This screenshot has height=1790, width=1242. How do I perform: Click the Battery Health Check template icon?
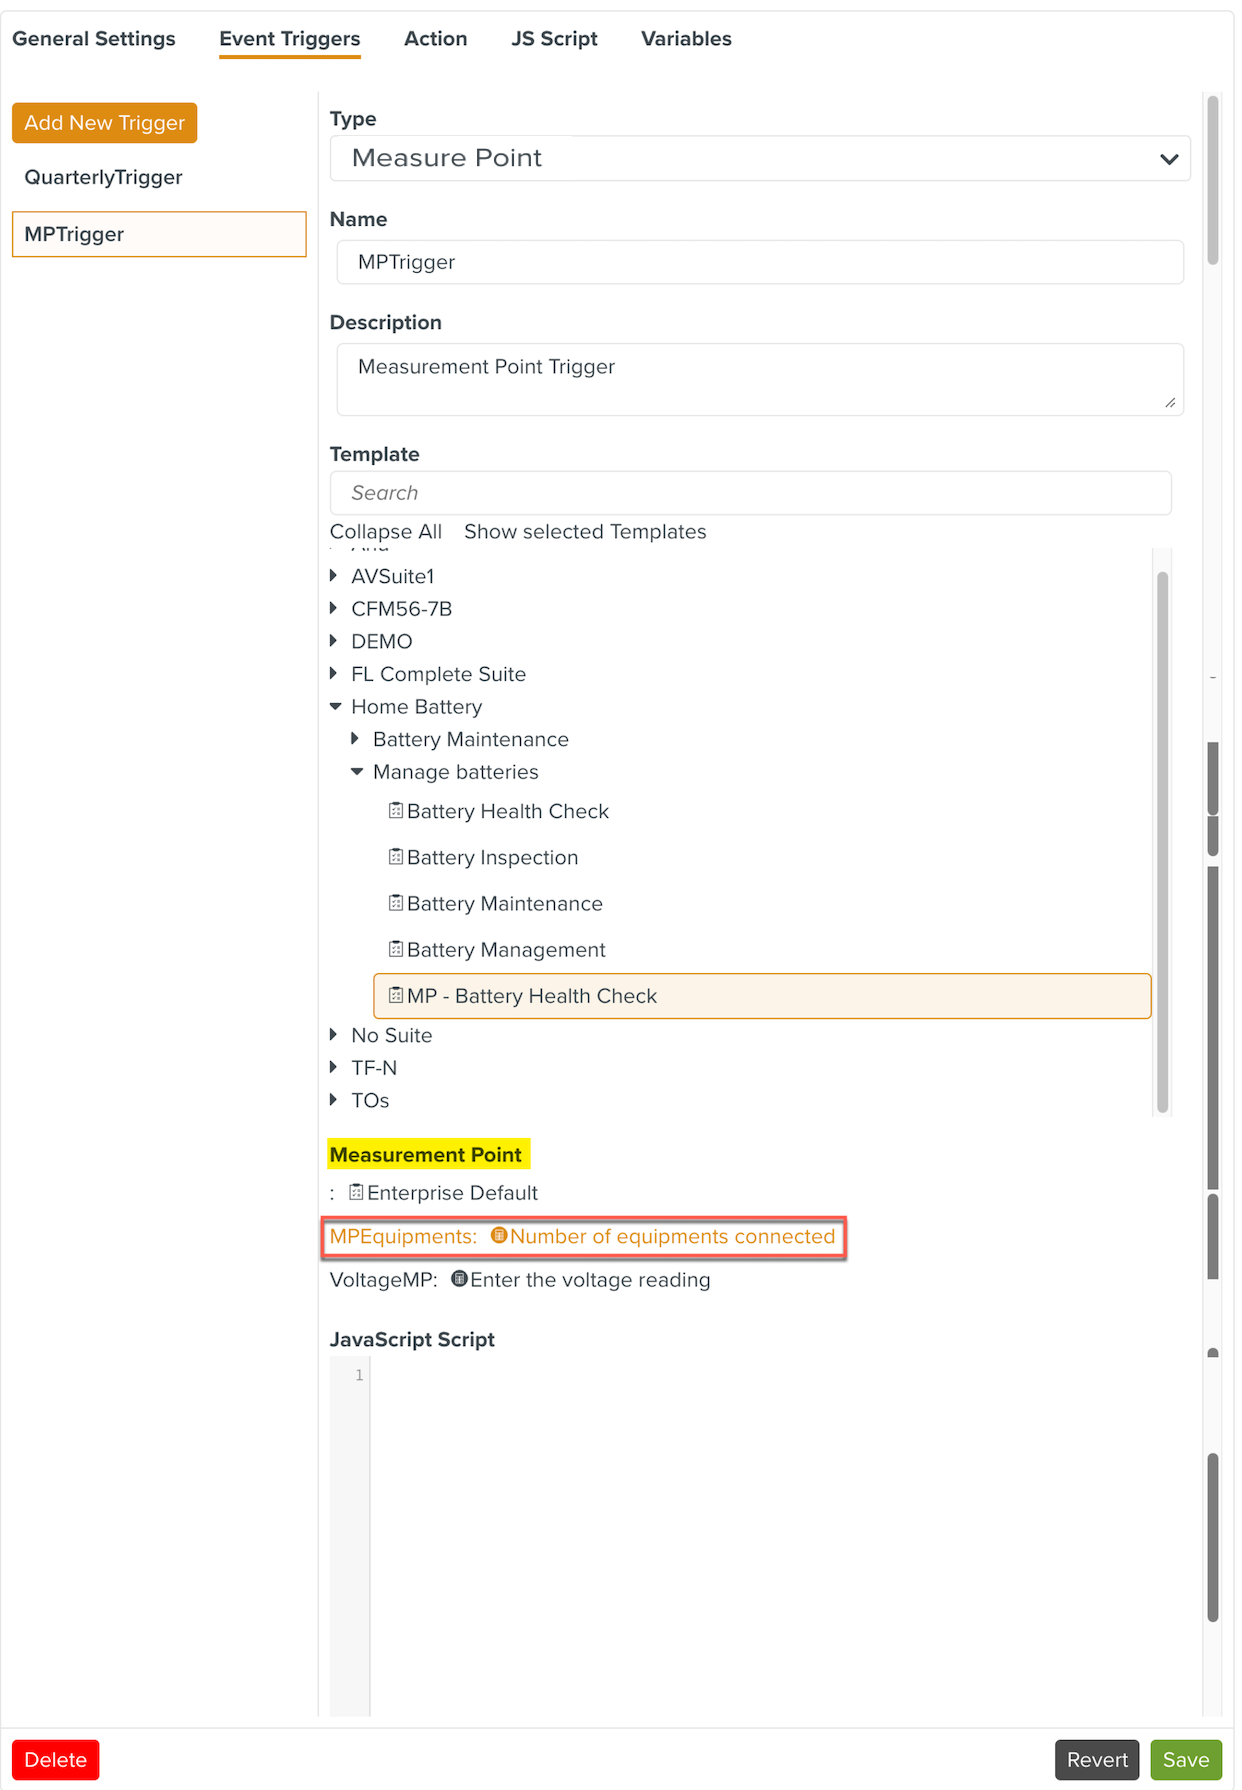(396, 811)
